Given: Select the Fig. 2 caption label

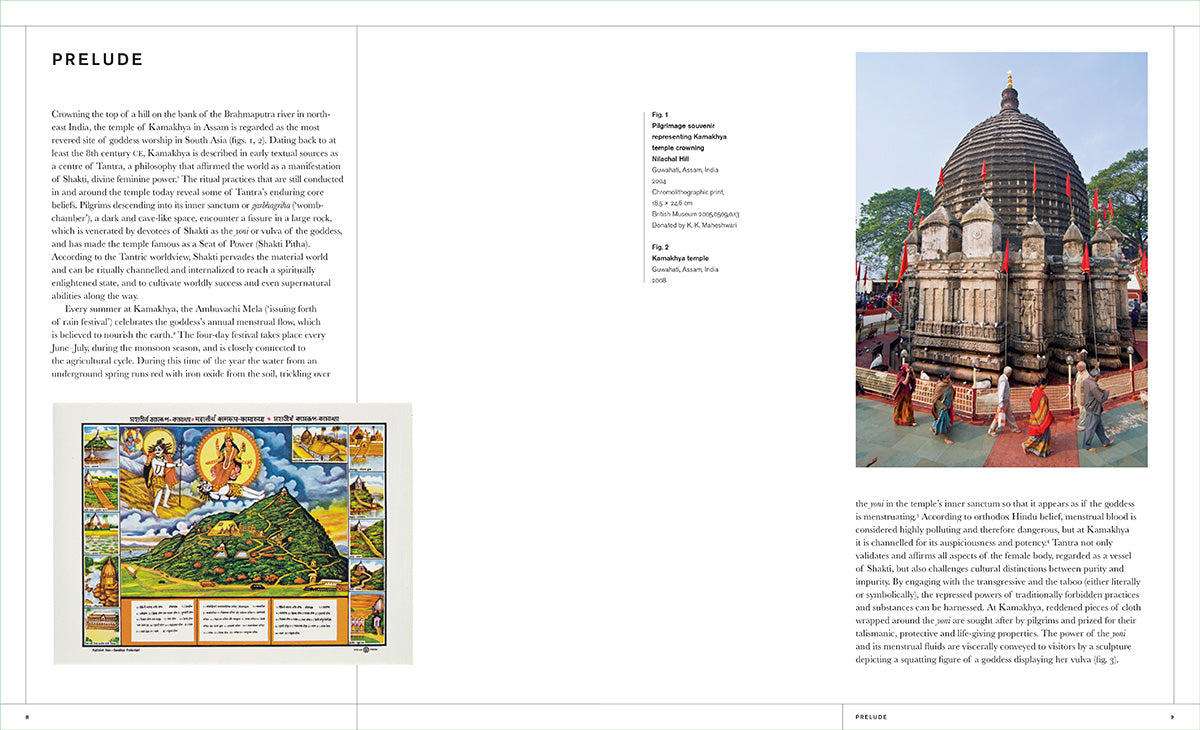Looking at the screenshot, I should pyautogui.click(x=660, y=247).
